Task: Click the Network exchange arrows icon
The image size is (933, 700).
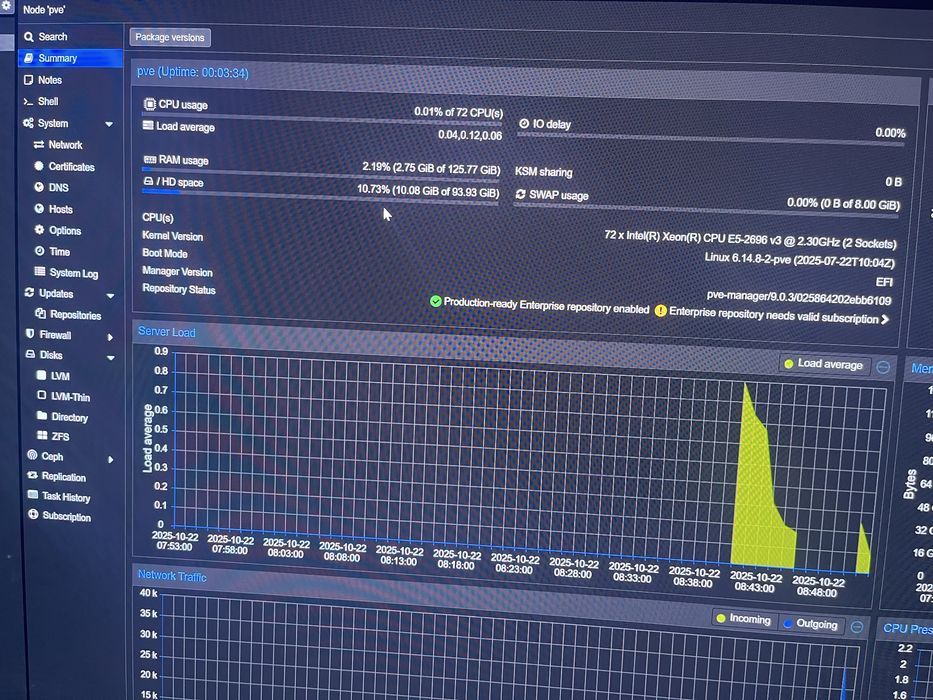Action: tap(39, 145)
